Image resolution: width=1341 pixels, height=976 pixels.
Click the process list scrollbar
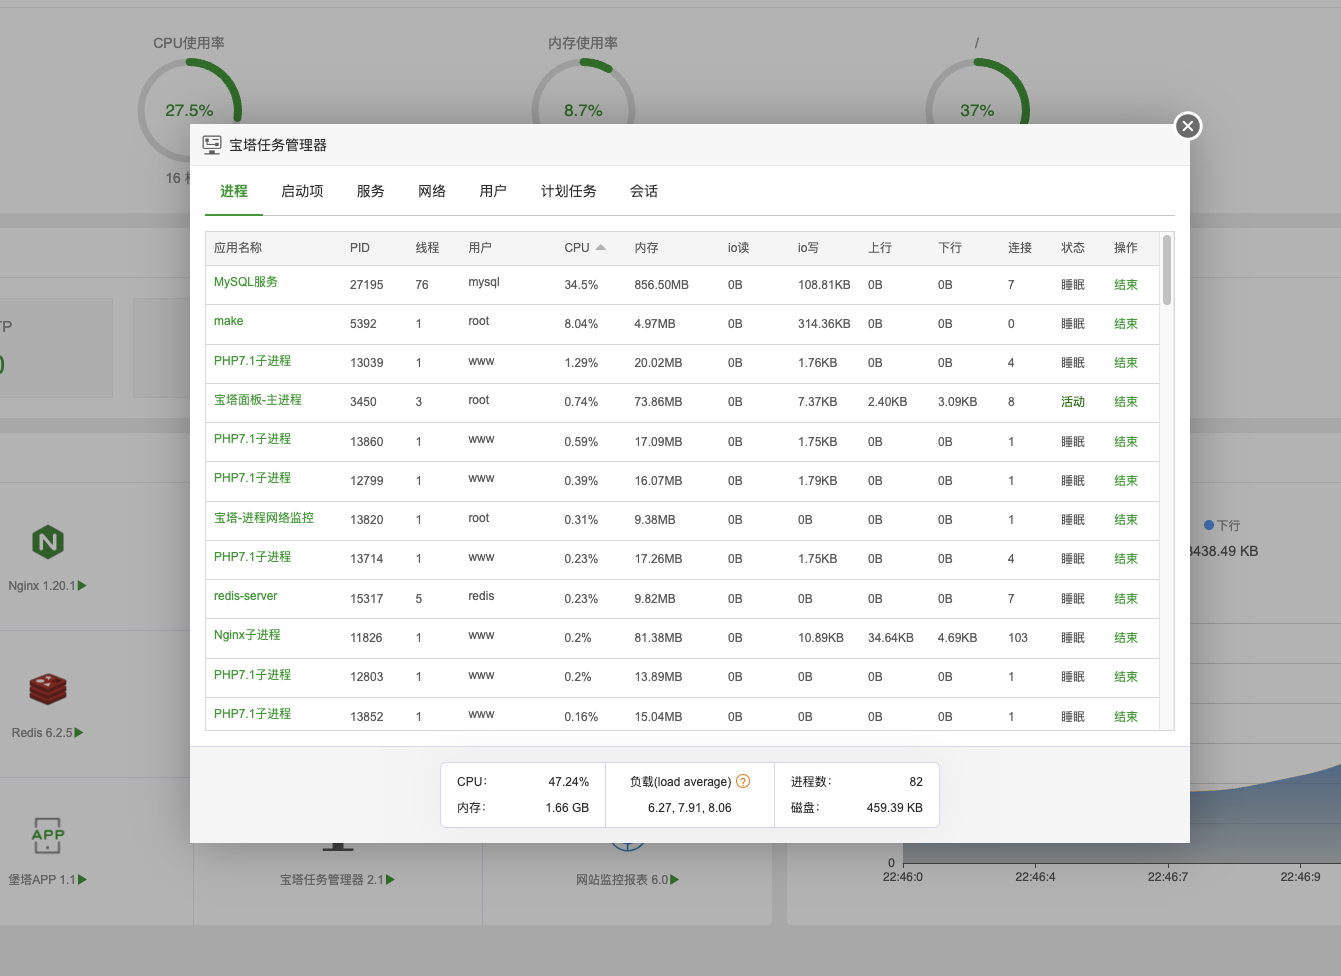(1167, 270)
